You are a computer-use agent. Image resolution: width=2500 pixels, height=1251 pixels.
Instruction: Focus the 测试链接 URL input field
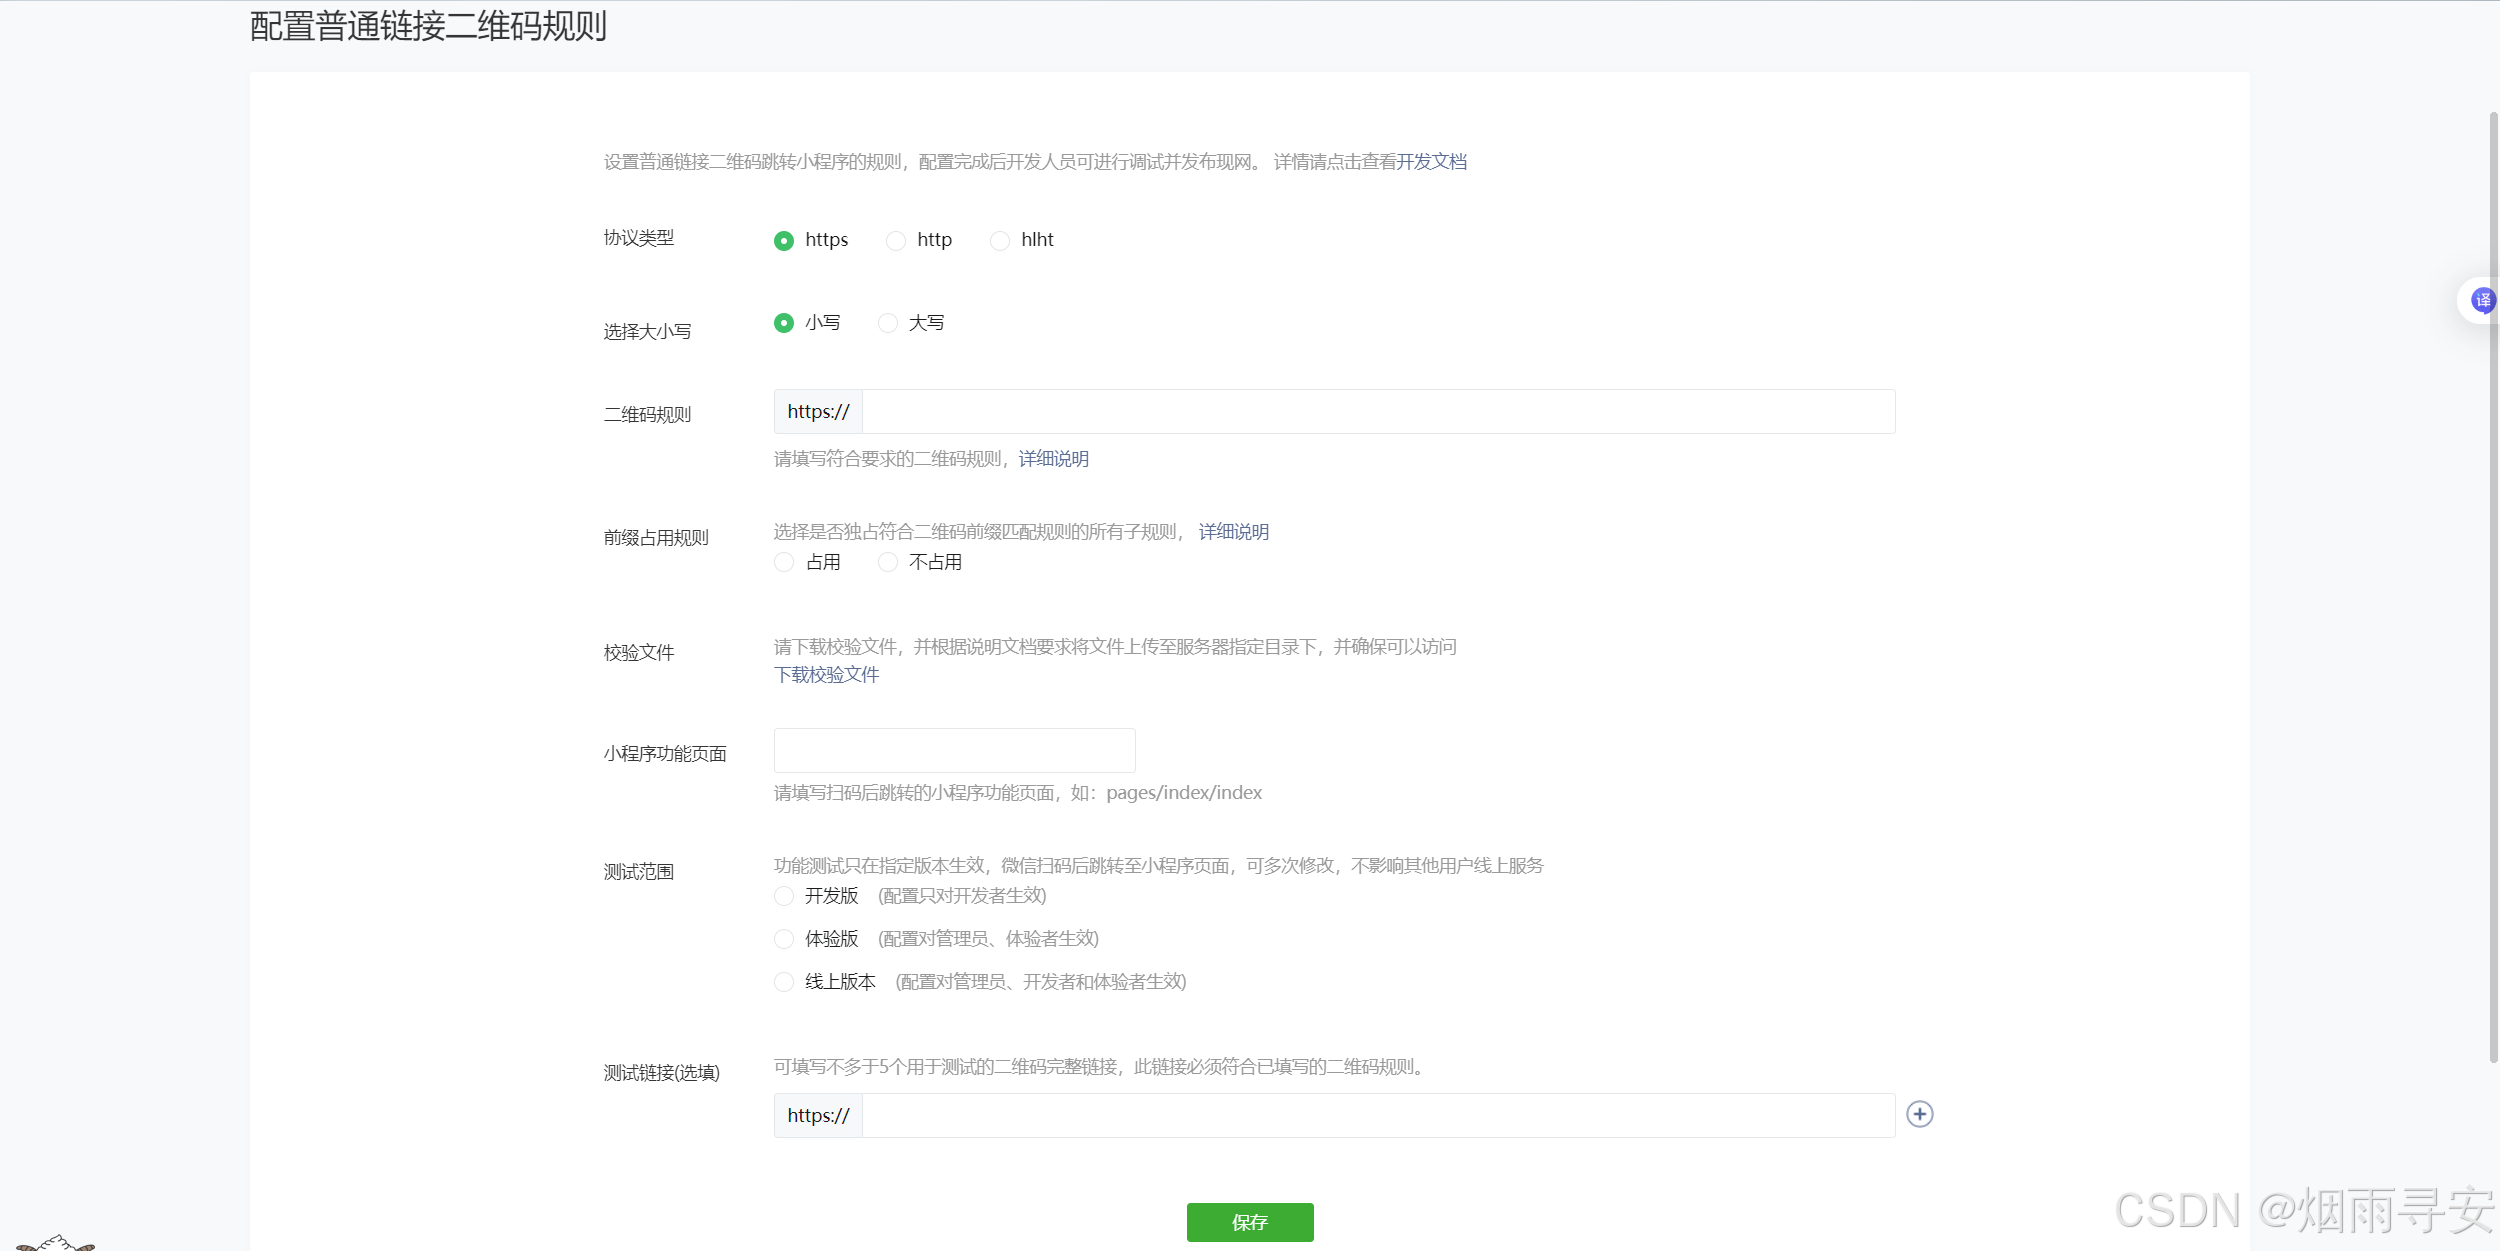point(1377,1115)
